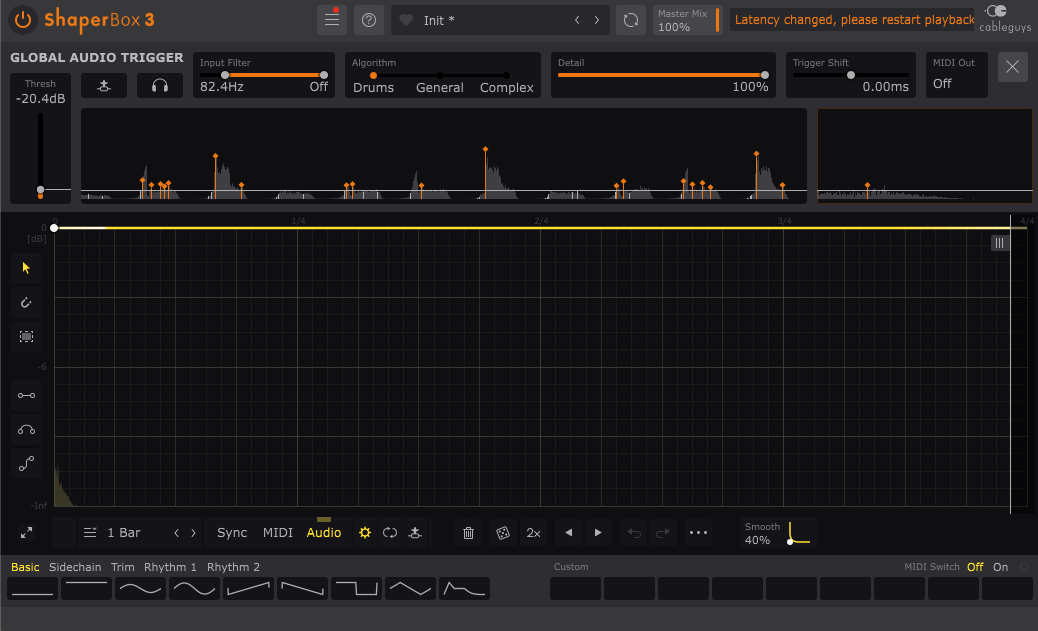
Task: Switch to the Sidechain presets tab
Action: [x=75, y=567]
